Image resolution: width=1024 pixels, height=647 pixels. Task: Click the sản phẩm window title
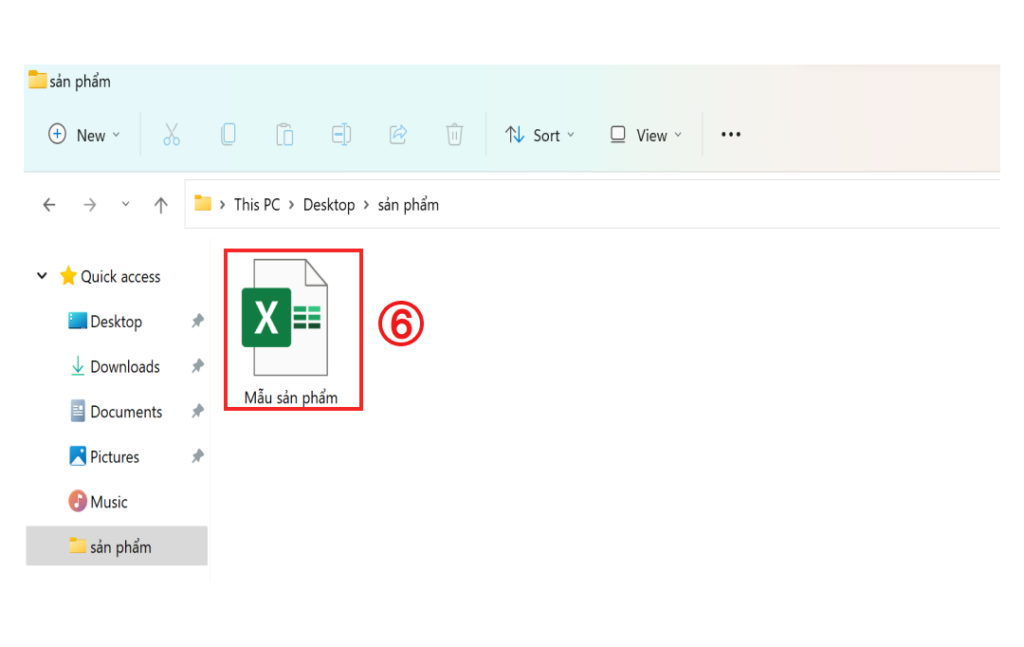click(x=80, y=82)
